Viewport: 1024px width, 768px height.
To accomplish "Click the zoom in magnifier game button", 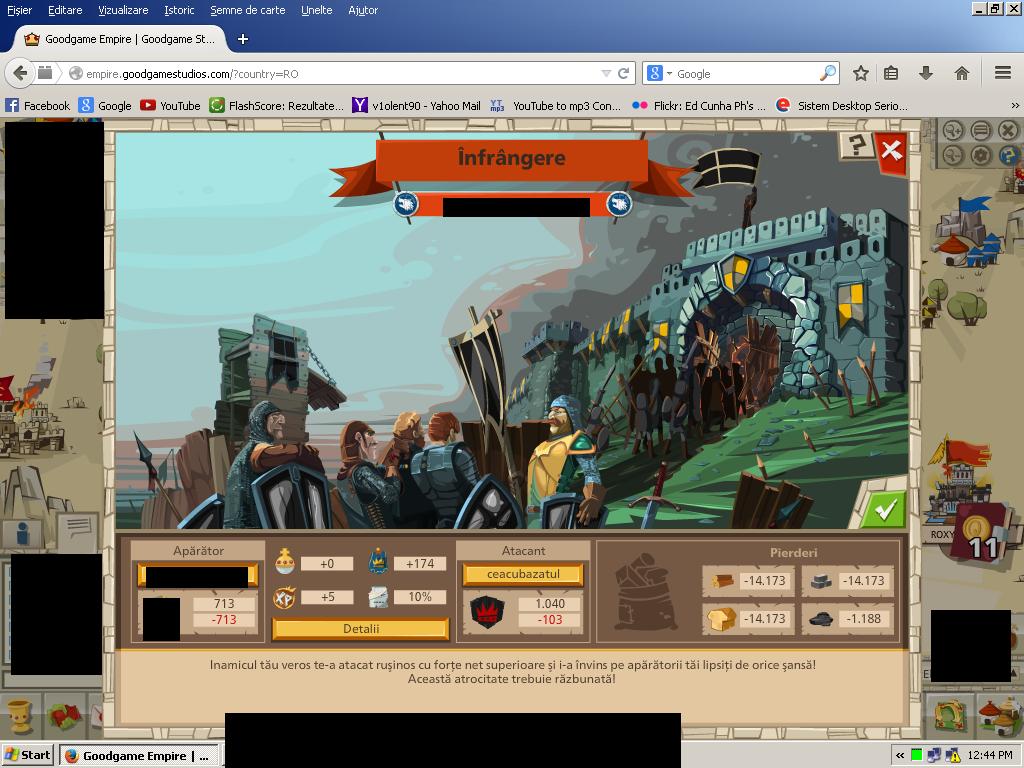I will point(953,131).
